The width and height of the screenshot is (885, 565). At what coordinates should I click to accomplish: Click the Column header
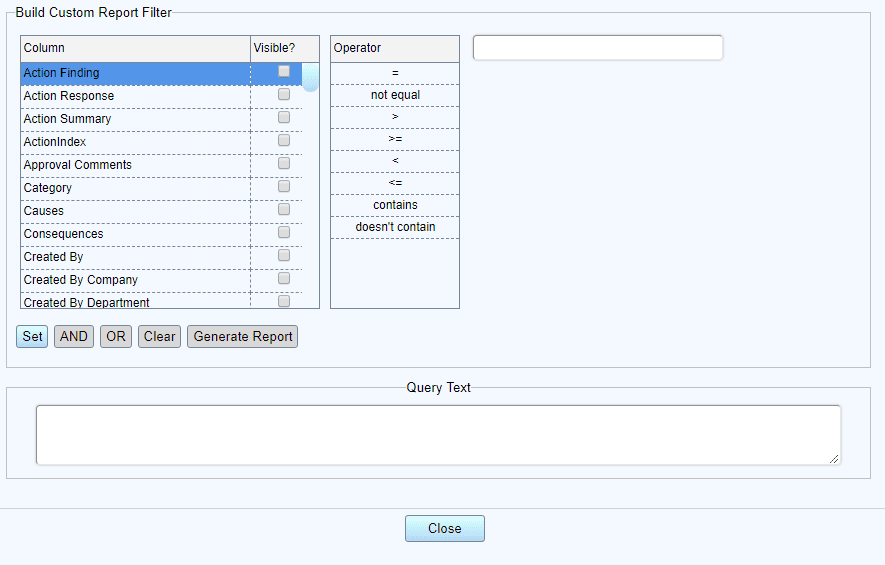point(135,49)
